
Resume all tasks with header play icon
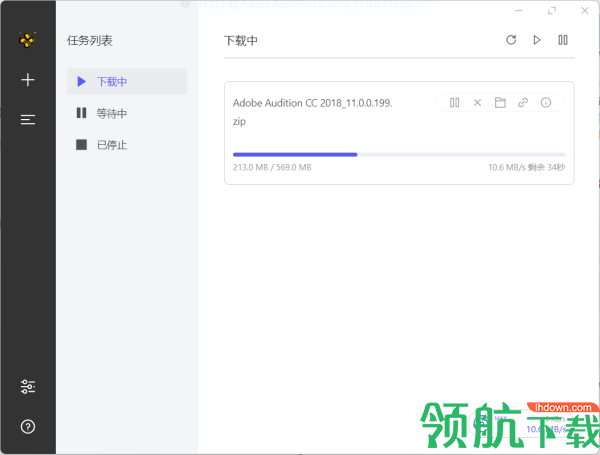click(x=537, y=40)
